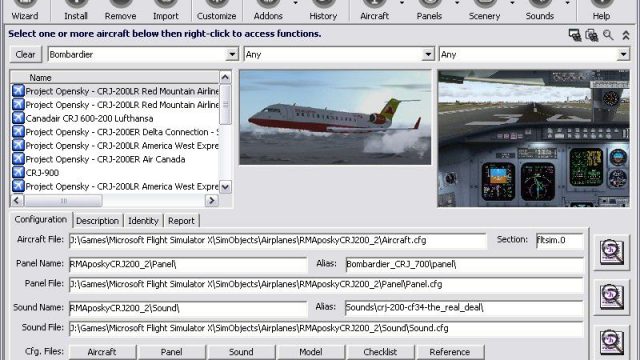This screenshot has width=640, height=360.
Task: Click the Alias field with crj-200-cf34 sound
Action: 464,308
